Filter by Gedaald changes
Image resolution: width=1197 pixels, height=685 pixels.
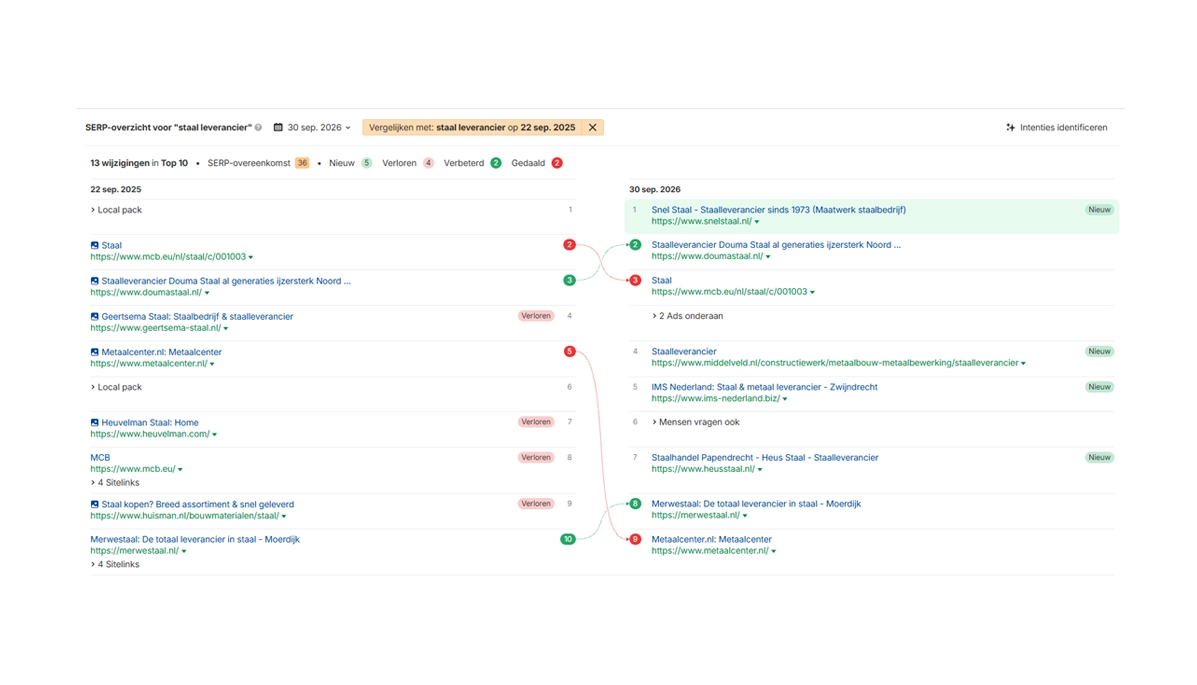tap(537, 163)
